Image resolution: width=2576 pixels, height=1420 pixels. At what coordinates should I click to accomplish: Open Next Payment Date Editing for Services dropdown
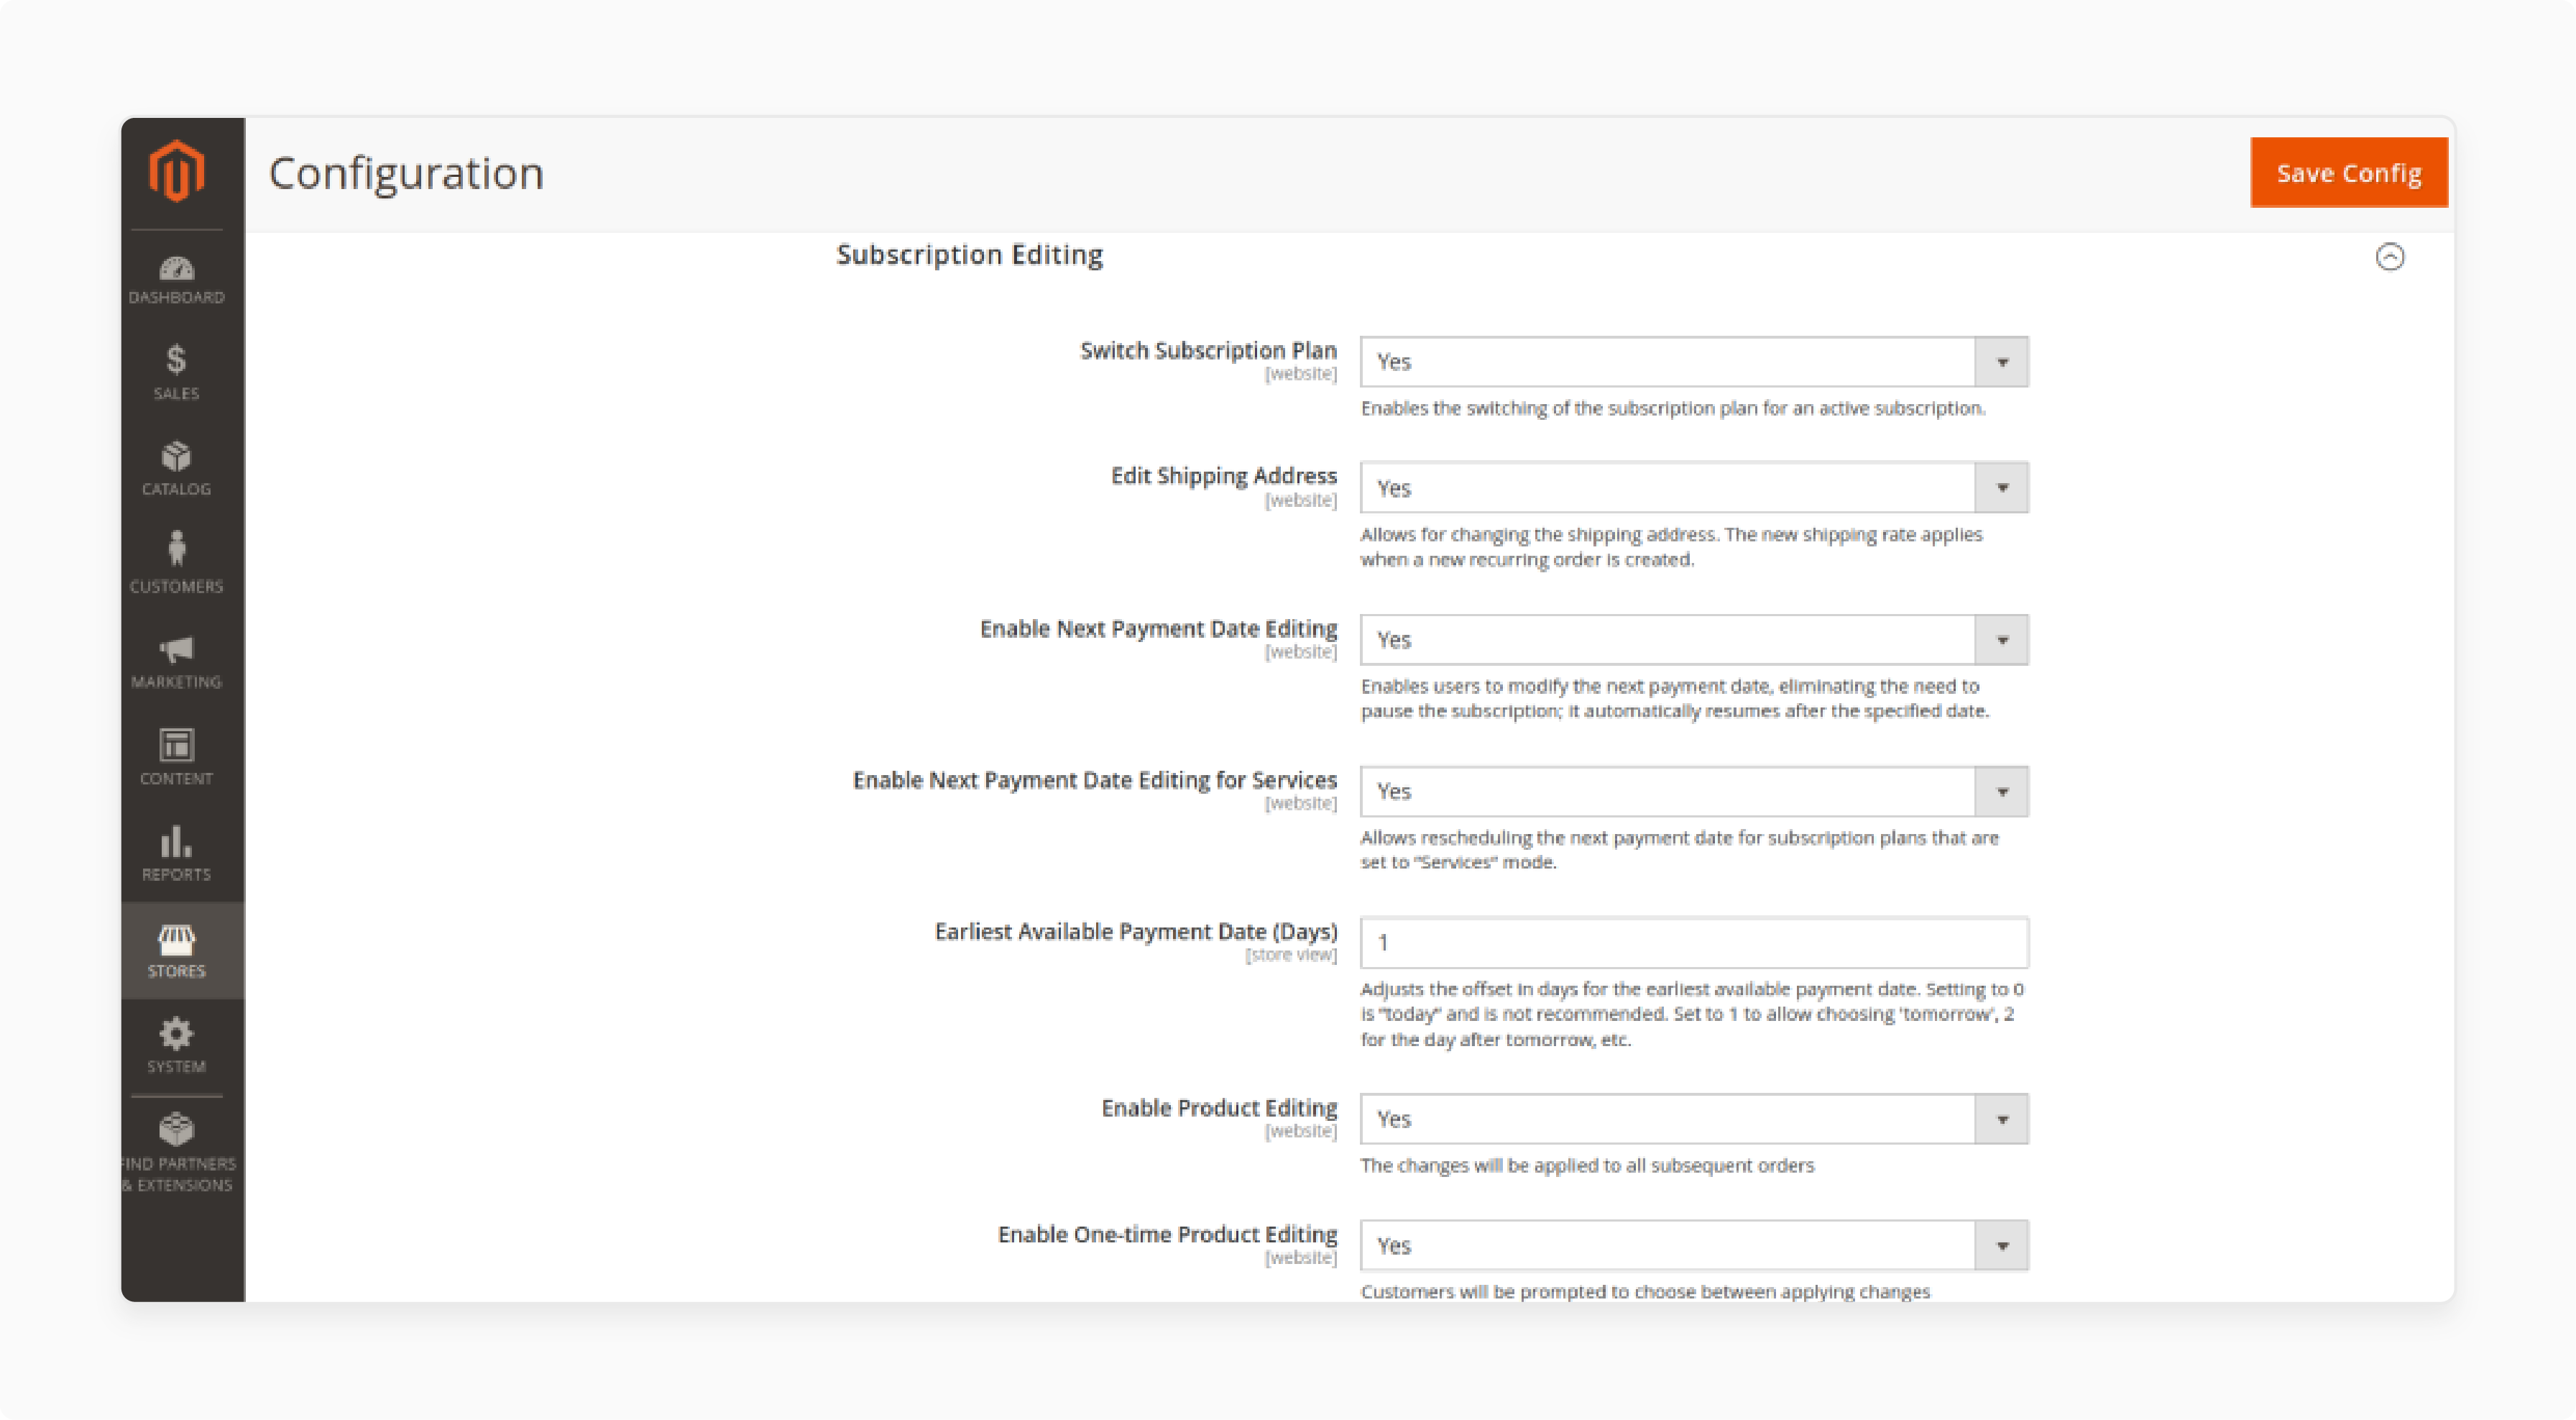click(1694, 792)
